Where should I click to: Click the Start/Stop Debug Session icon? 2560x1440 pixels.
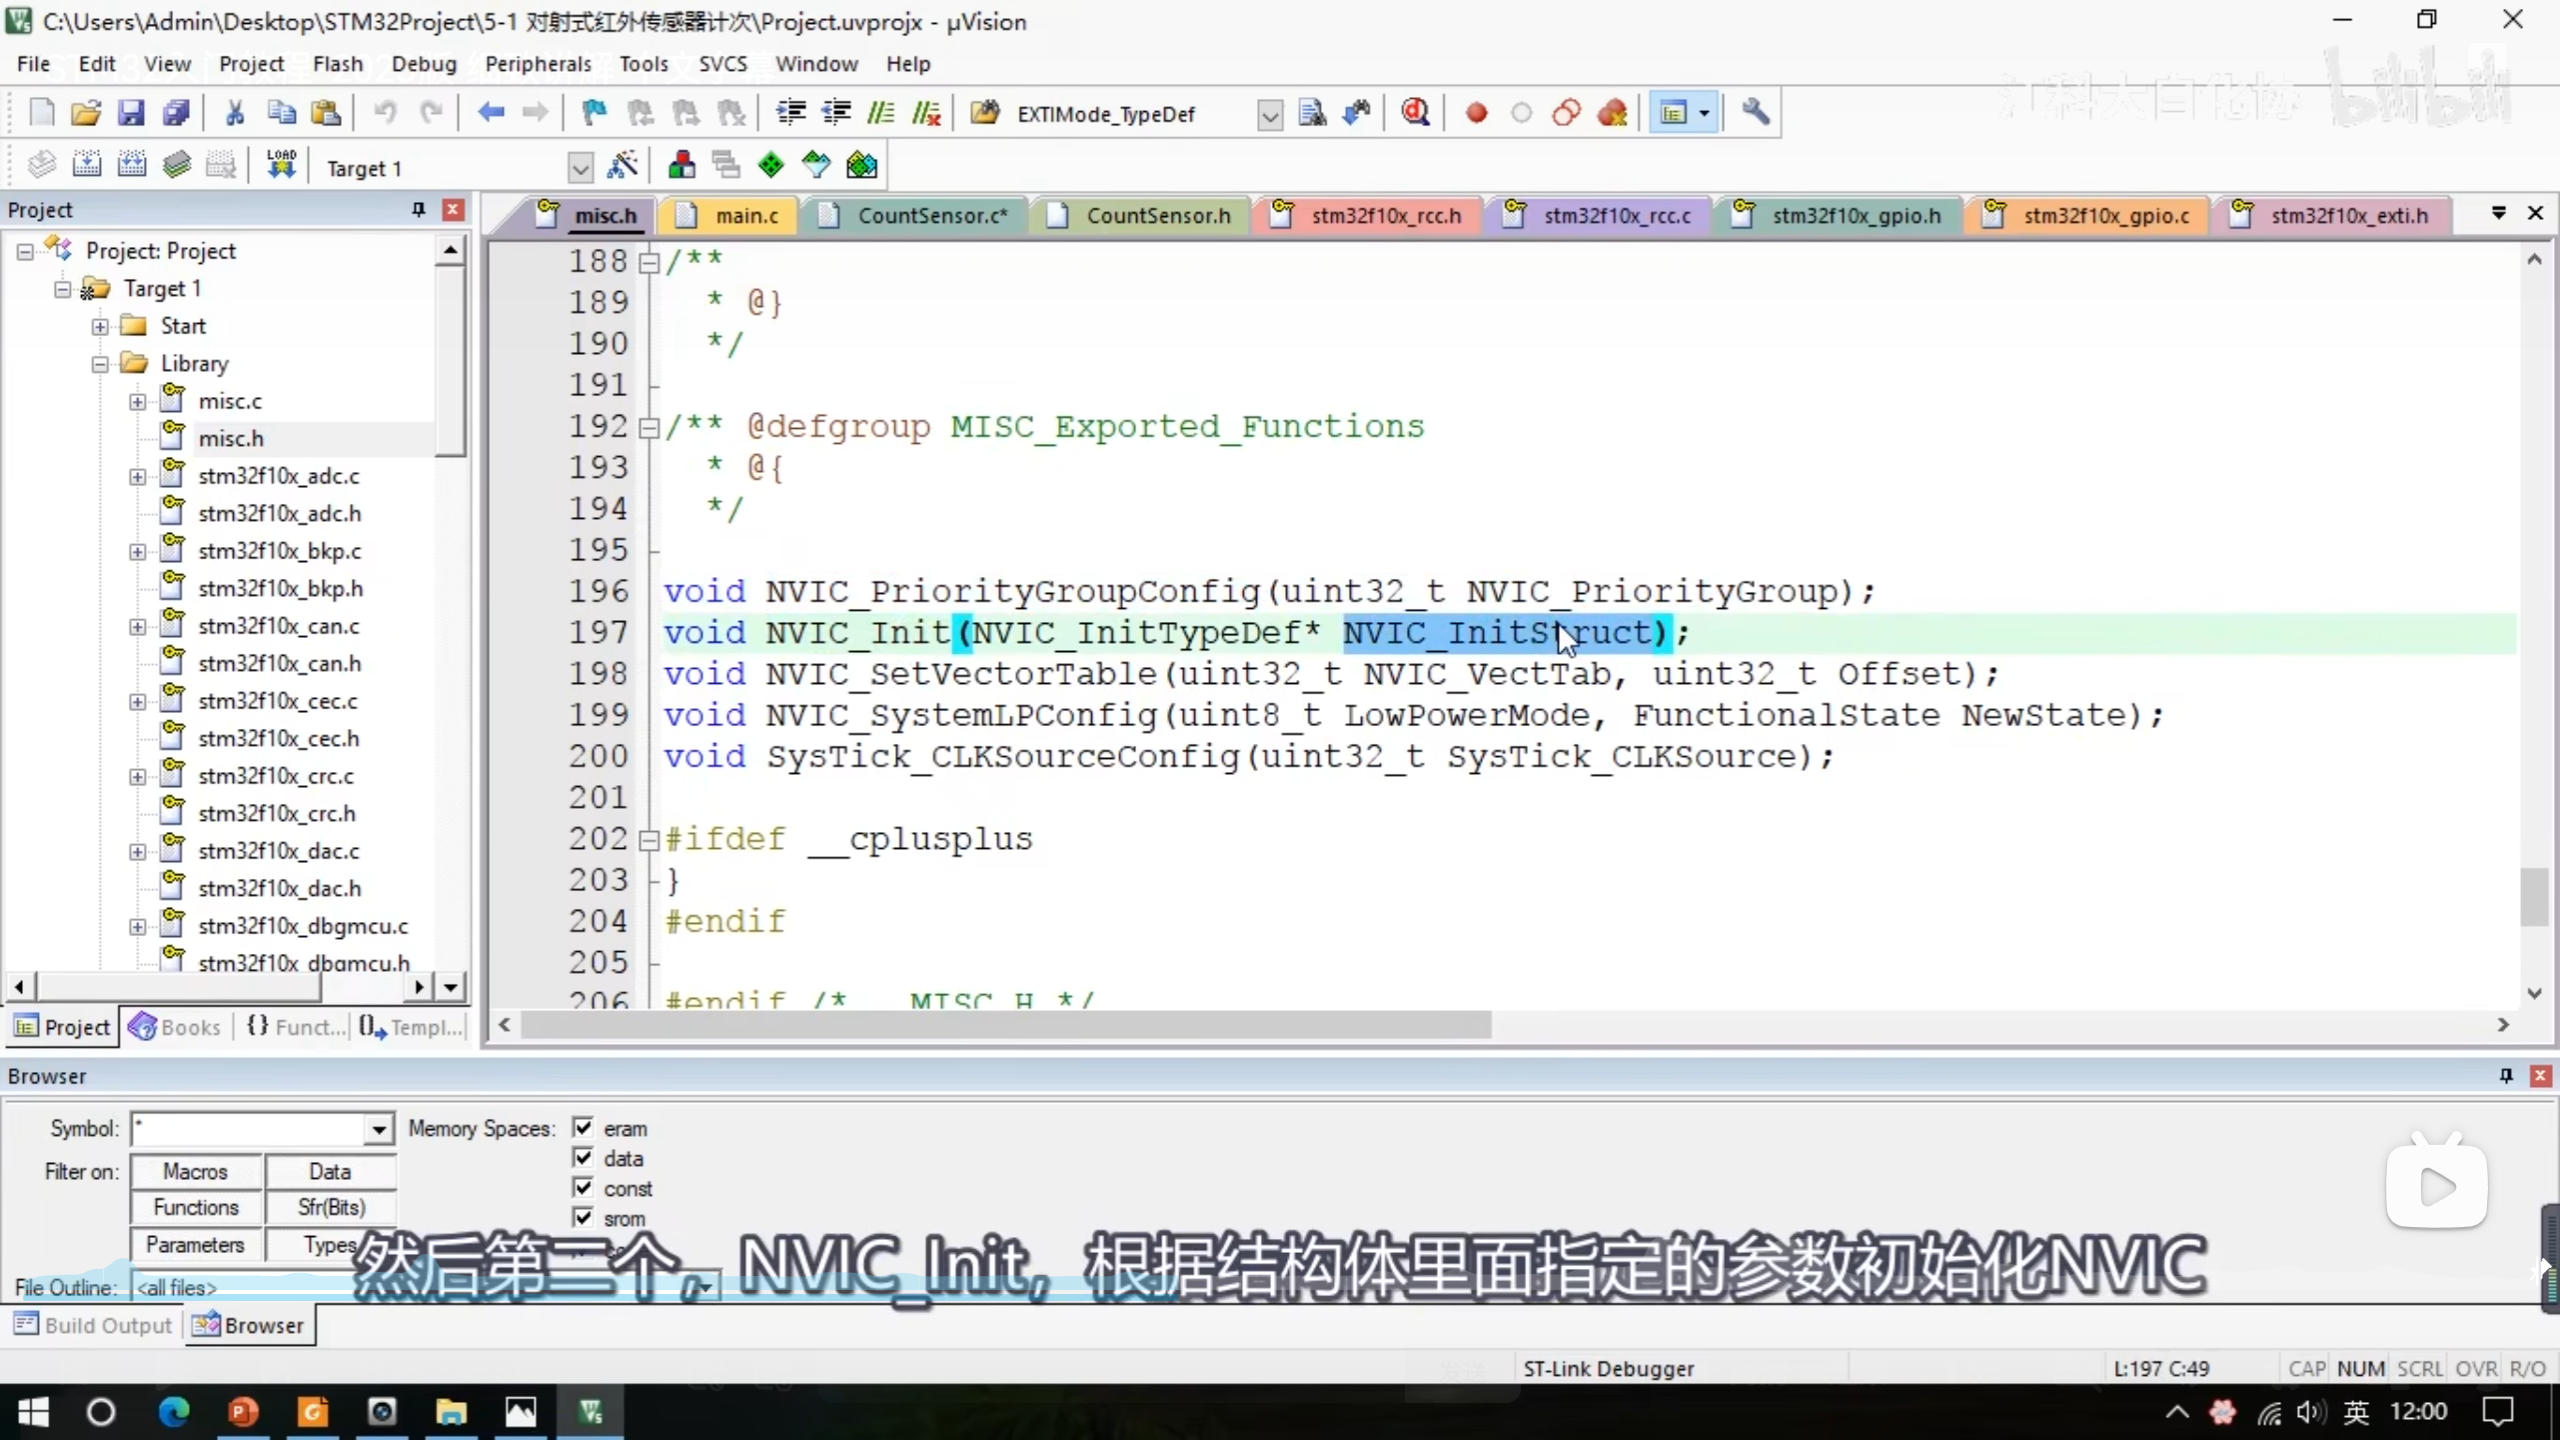(1415, 113)
